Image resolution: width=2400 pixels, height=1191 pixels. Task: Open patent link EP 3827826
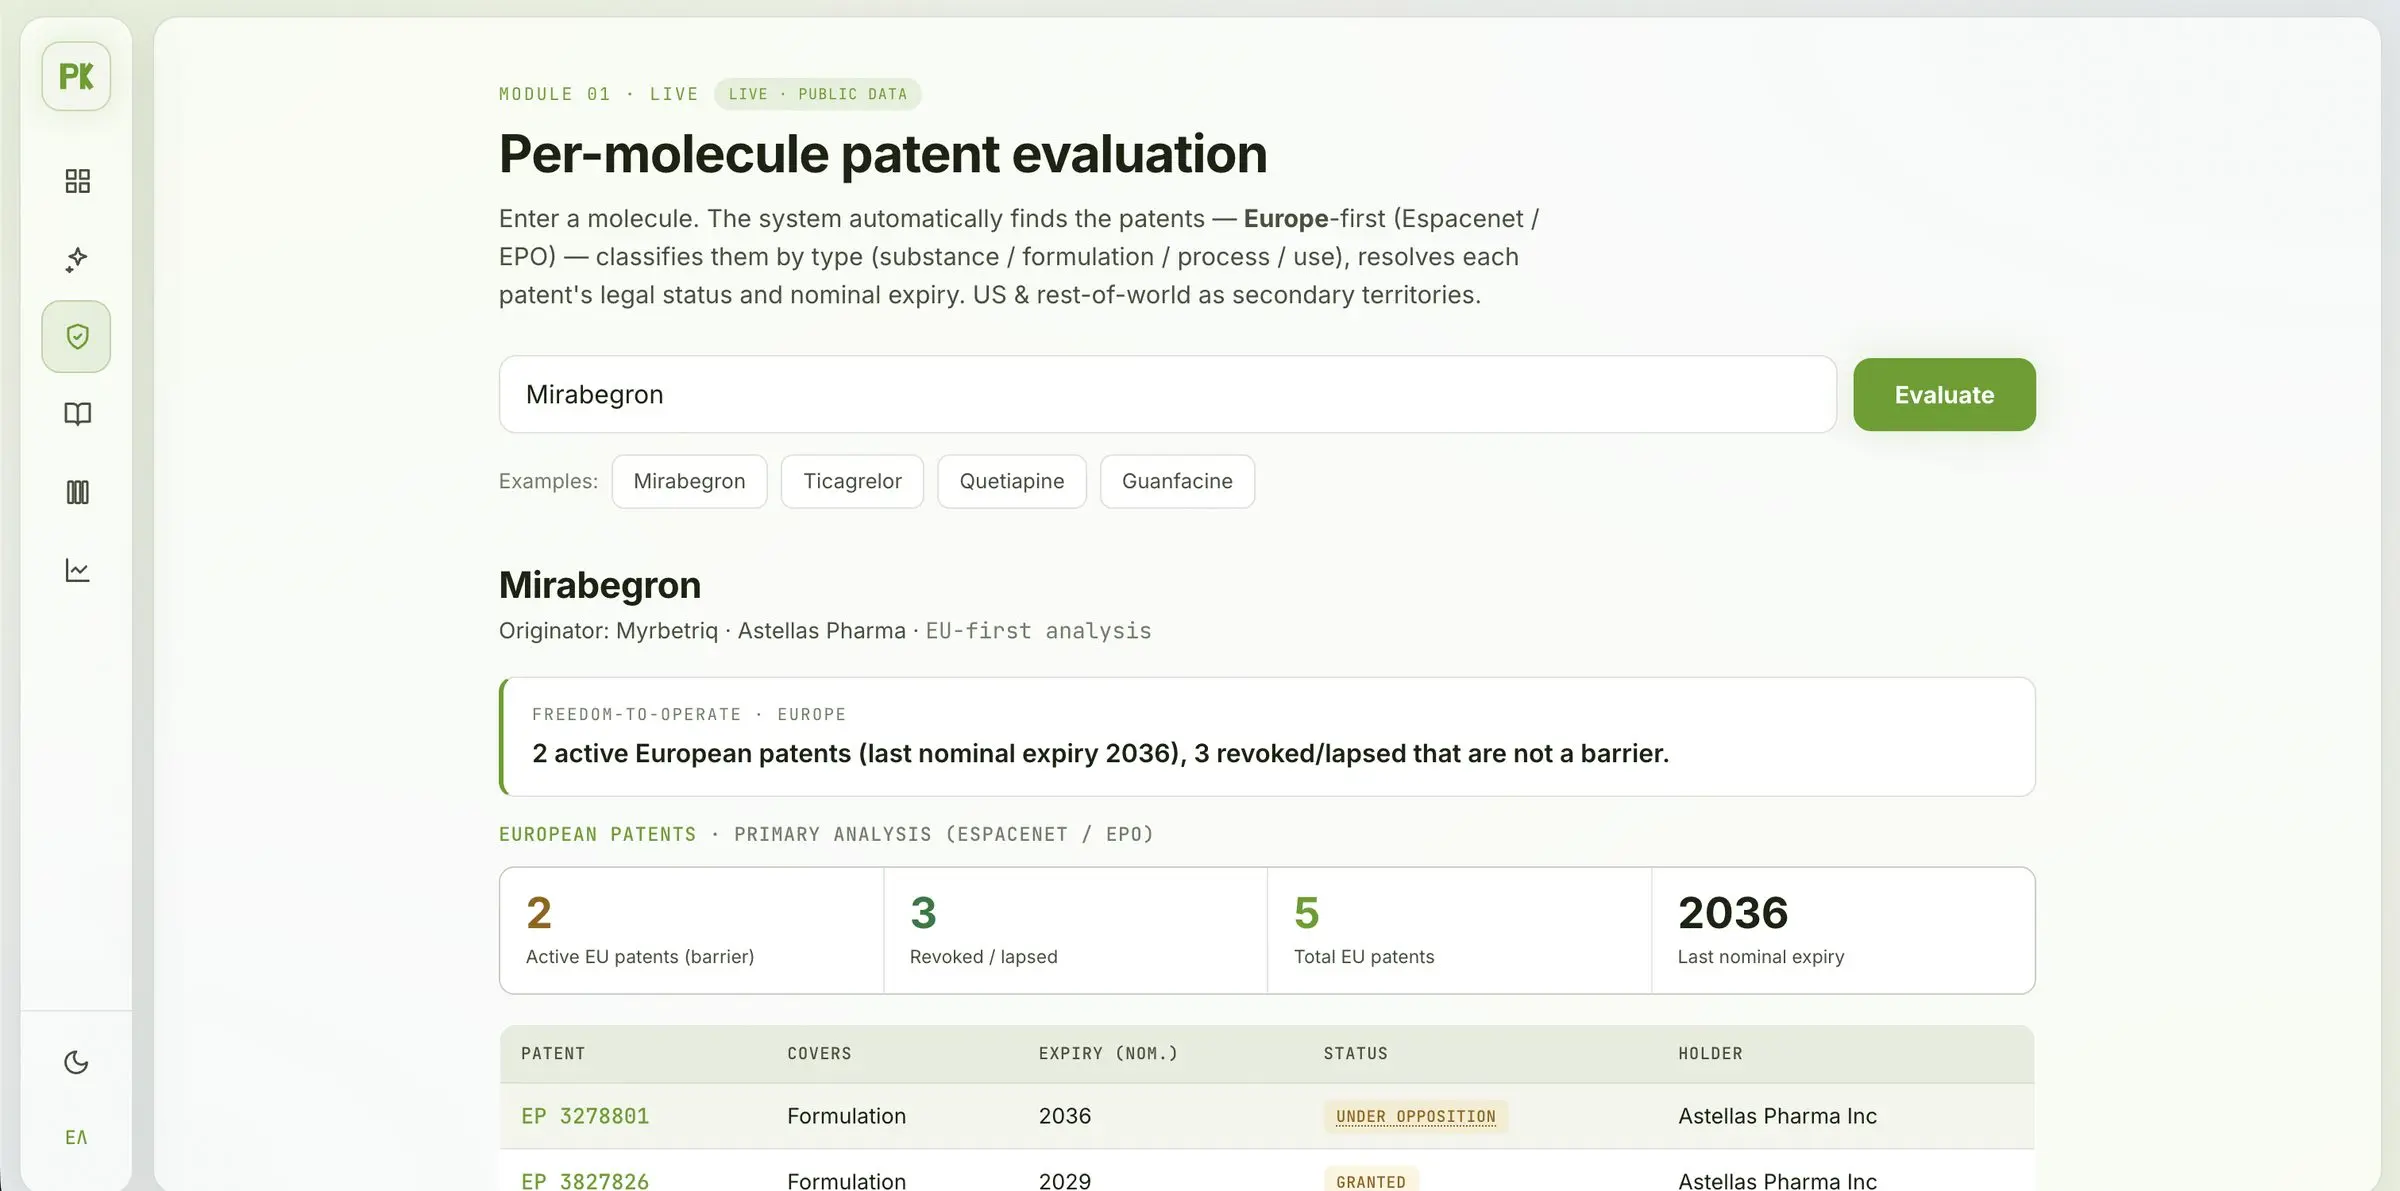(585, 1181)
